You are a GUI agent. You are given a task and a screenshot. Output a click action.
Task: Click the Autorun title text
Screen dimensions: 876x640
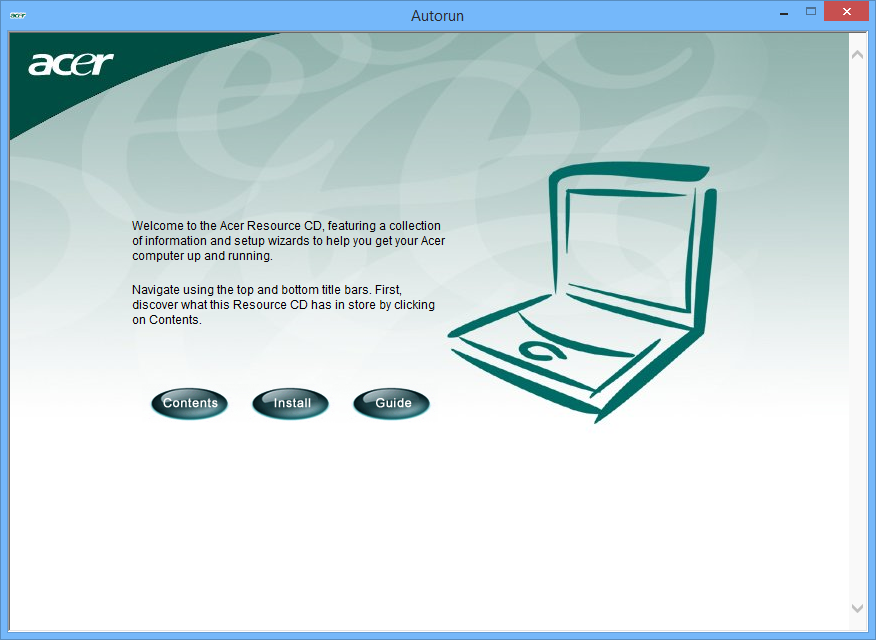(x=437, y=16)
